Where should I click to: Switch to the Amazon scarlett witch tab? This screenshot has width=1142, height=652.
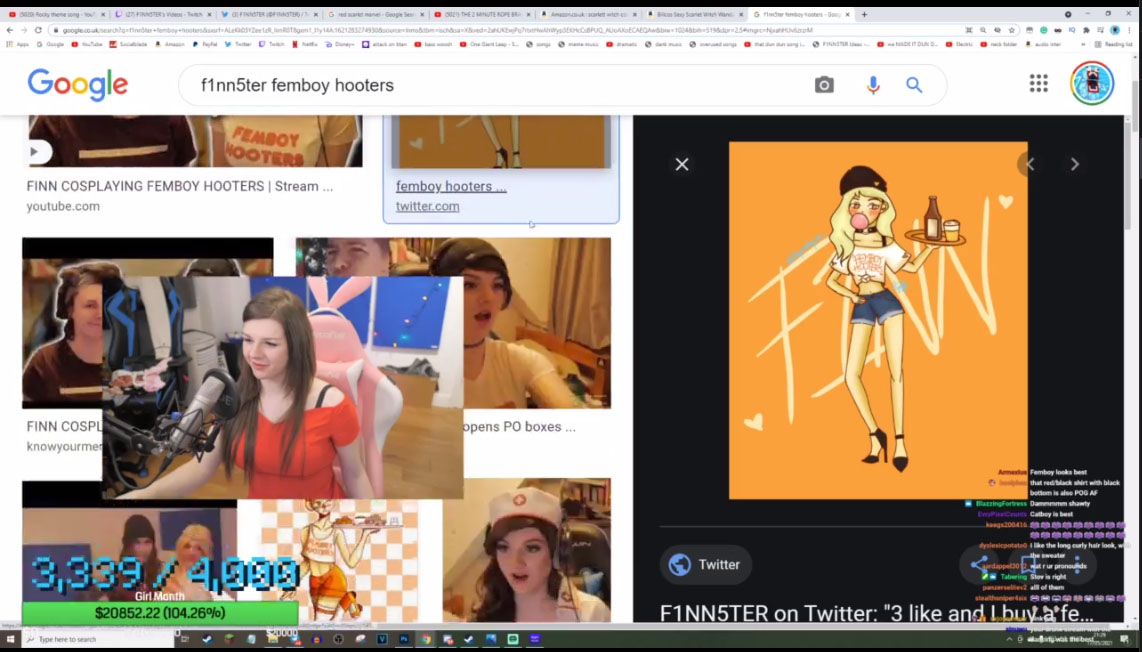(x=587, y=15)
